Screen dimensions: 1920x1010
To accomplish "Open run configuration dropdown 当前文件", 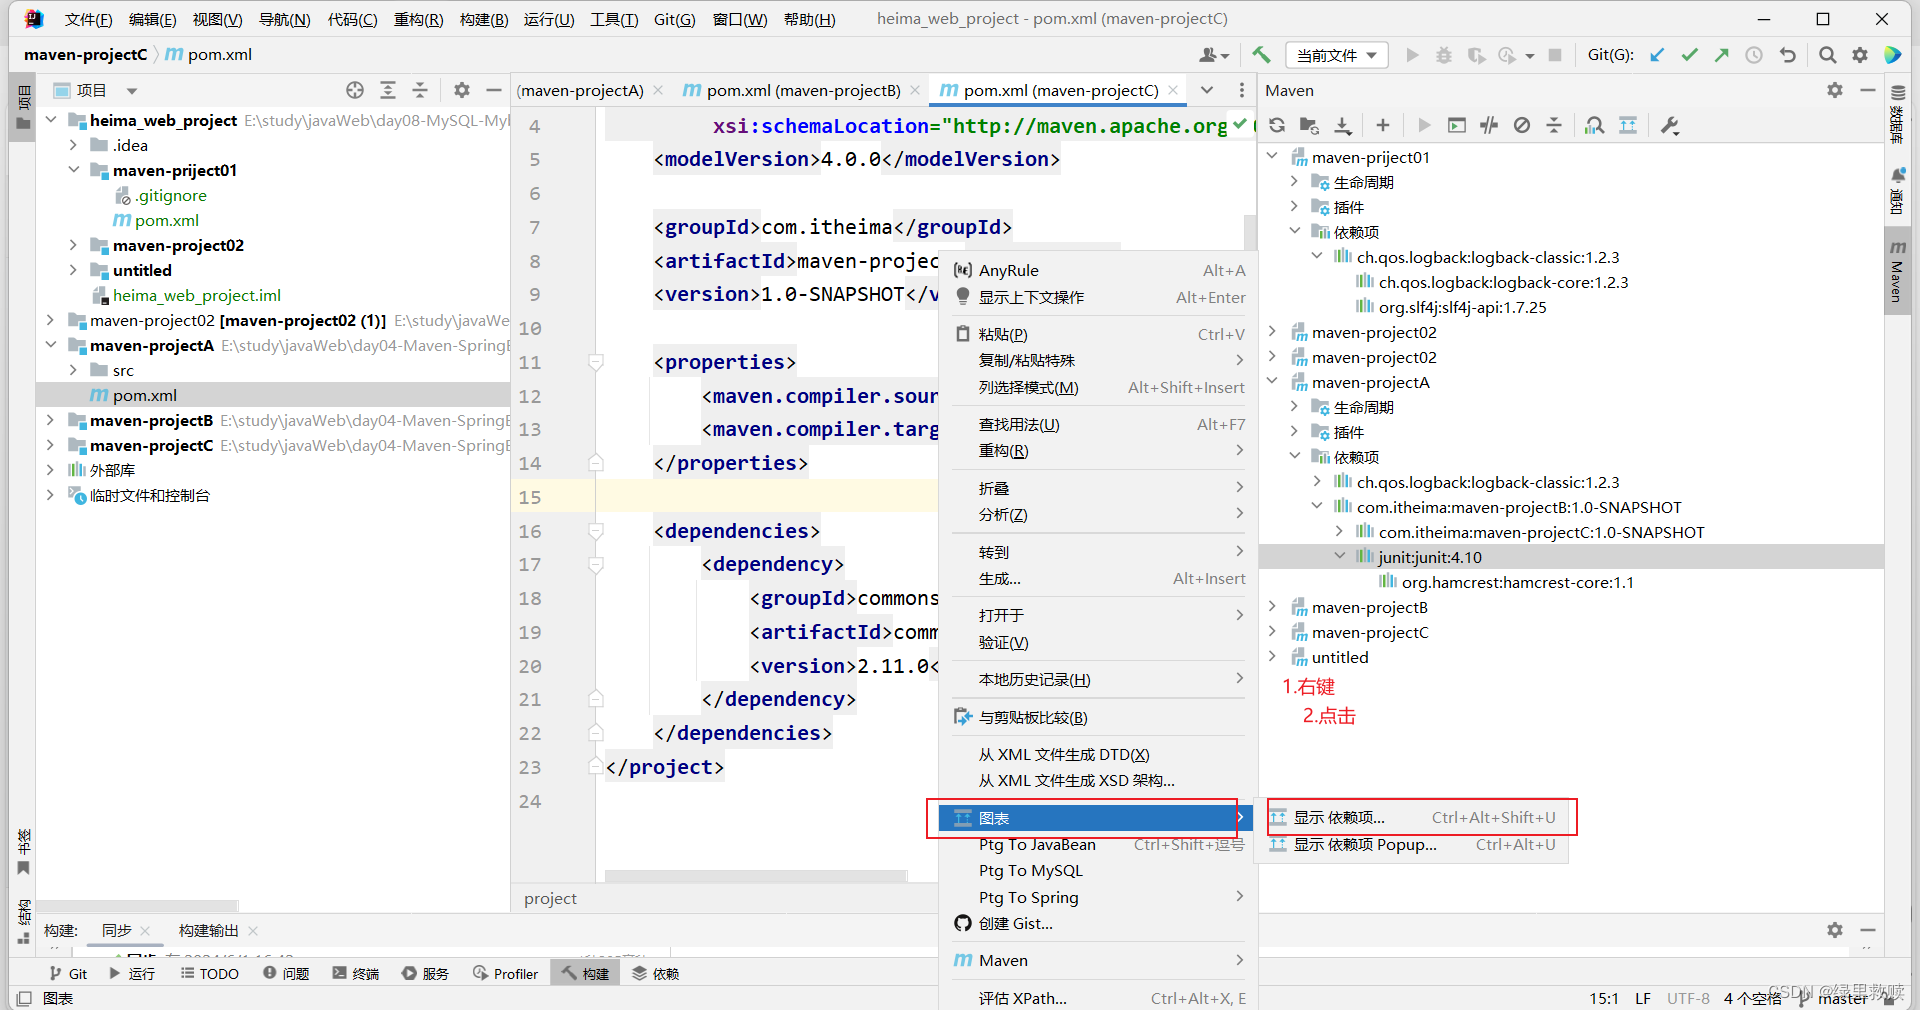I will pos(1337,55).
